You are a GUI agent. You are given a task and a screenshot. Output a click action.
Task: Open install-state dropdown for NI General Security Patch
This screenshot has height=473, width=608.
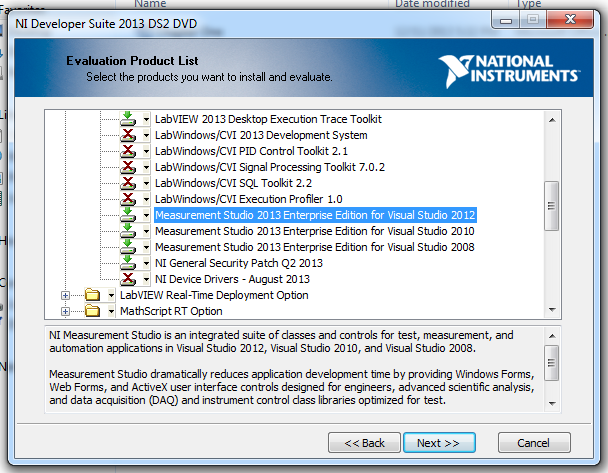146,263
